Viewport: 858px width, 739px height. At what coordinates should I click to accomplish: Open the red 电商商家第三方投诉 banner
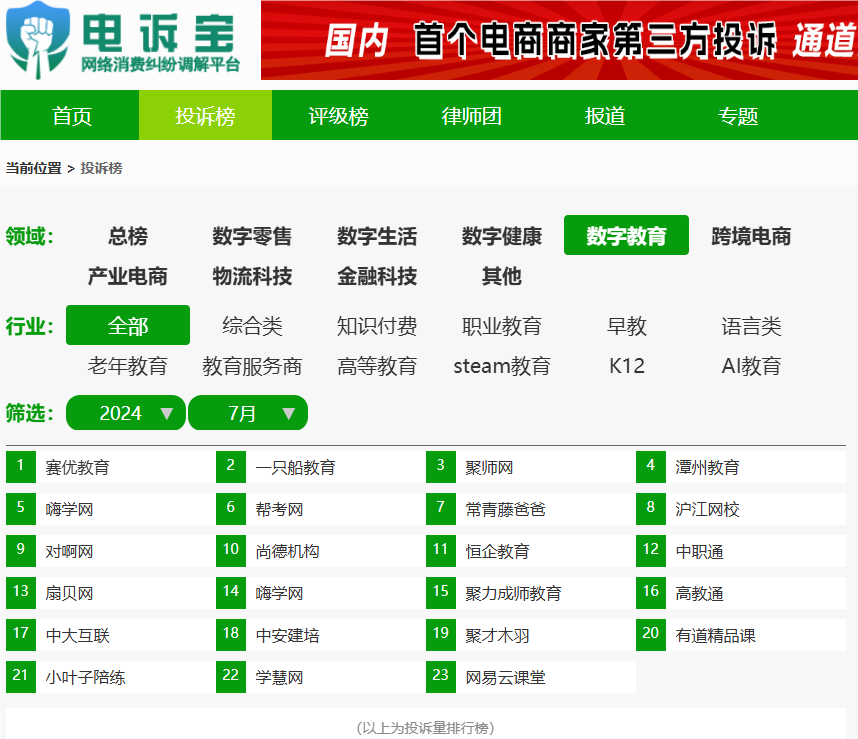559,40
